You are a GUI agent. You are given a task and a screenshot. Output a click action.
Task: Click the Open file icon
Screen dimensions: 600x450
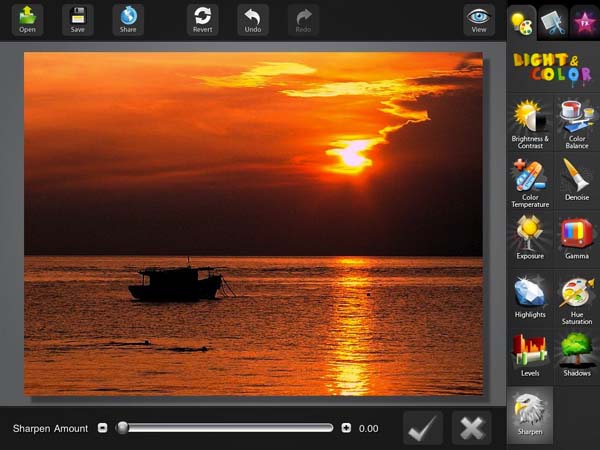27,20
